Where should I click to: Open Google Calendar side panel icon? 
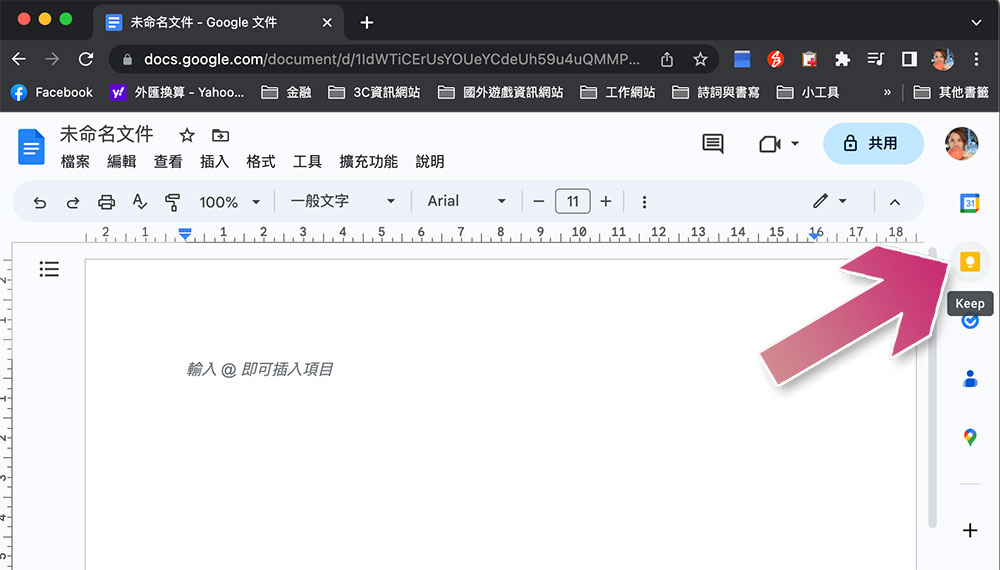[x=969, y=203]
